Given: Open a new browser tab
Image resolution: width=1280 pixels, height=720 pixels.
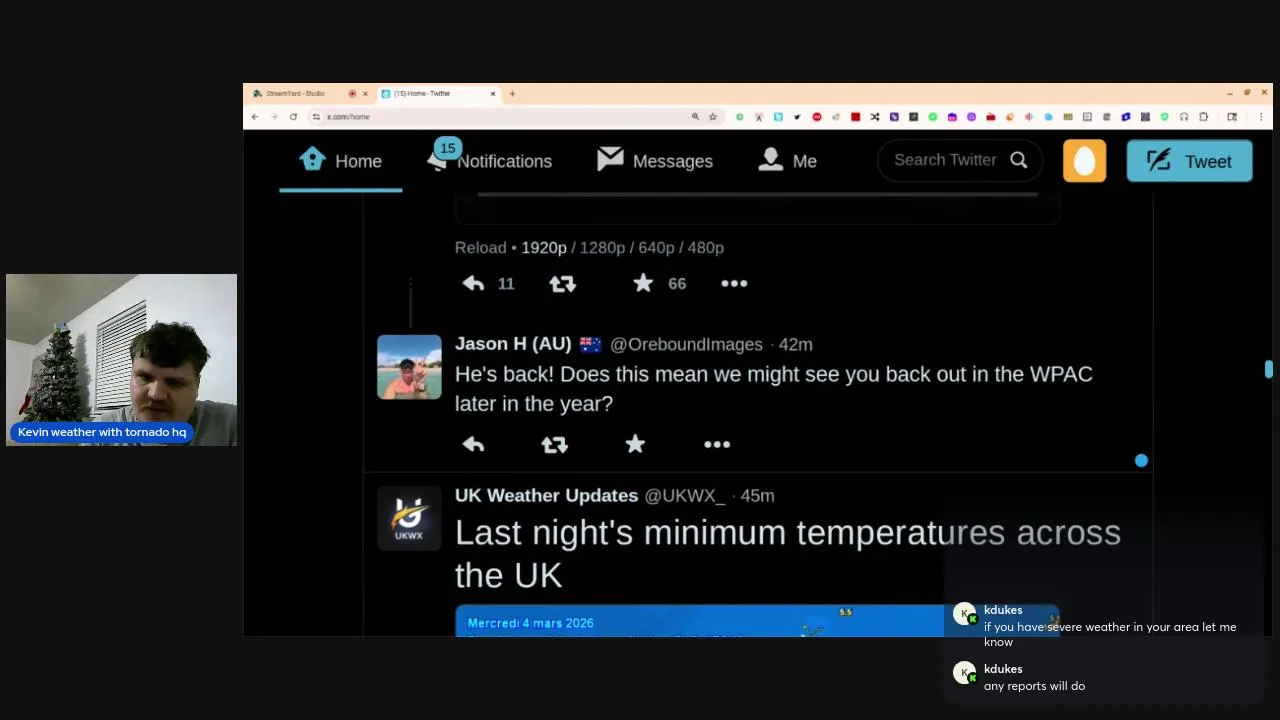Looking at the screenshot, I should pyautogui.click(x=512, y=93).
